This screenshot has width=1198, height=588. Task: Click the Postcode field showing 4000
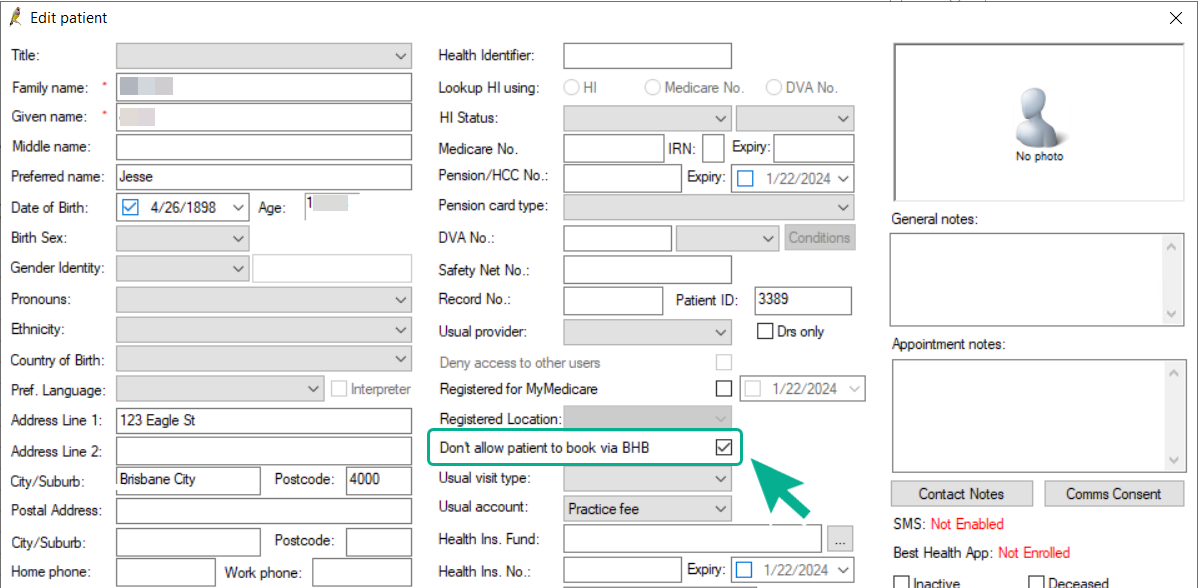[379, 480]
